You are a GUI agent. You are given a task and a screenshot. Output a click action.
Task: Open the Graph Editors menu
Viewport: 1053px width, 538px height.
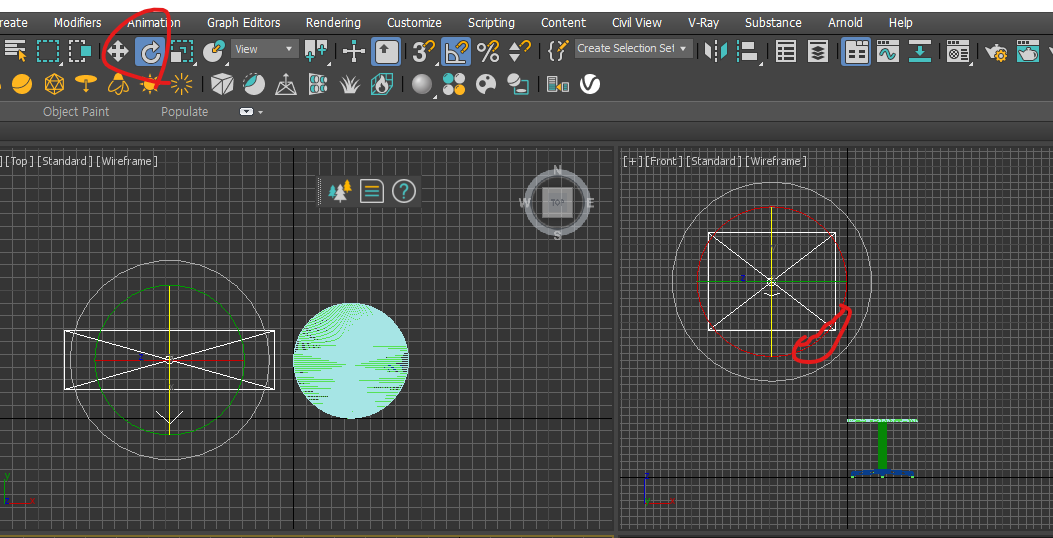click(244, 23)
